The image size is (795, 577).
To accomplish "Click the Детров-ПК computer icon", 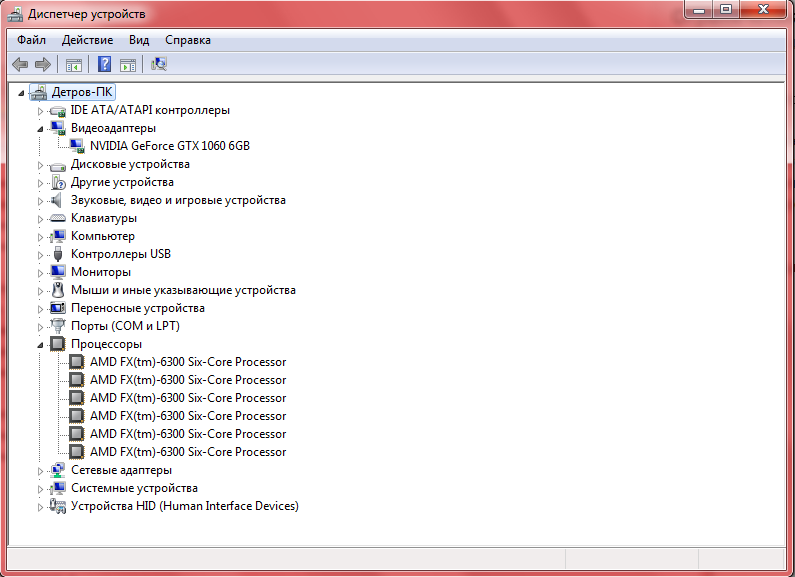I will (39, 92).
